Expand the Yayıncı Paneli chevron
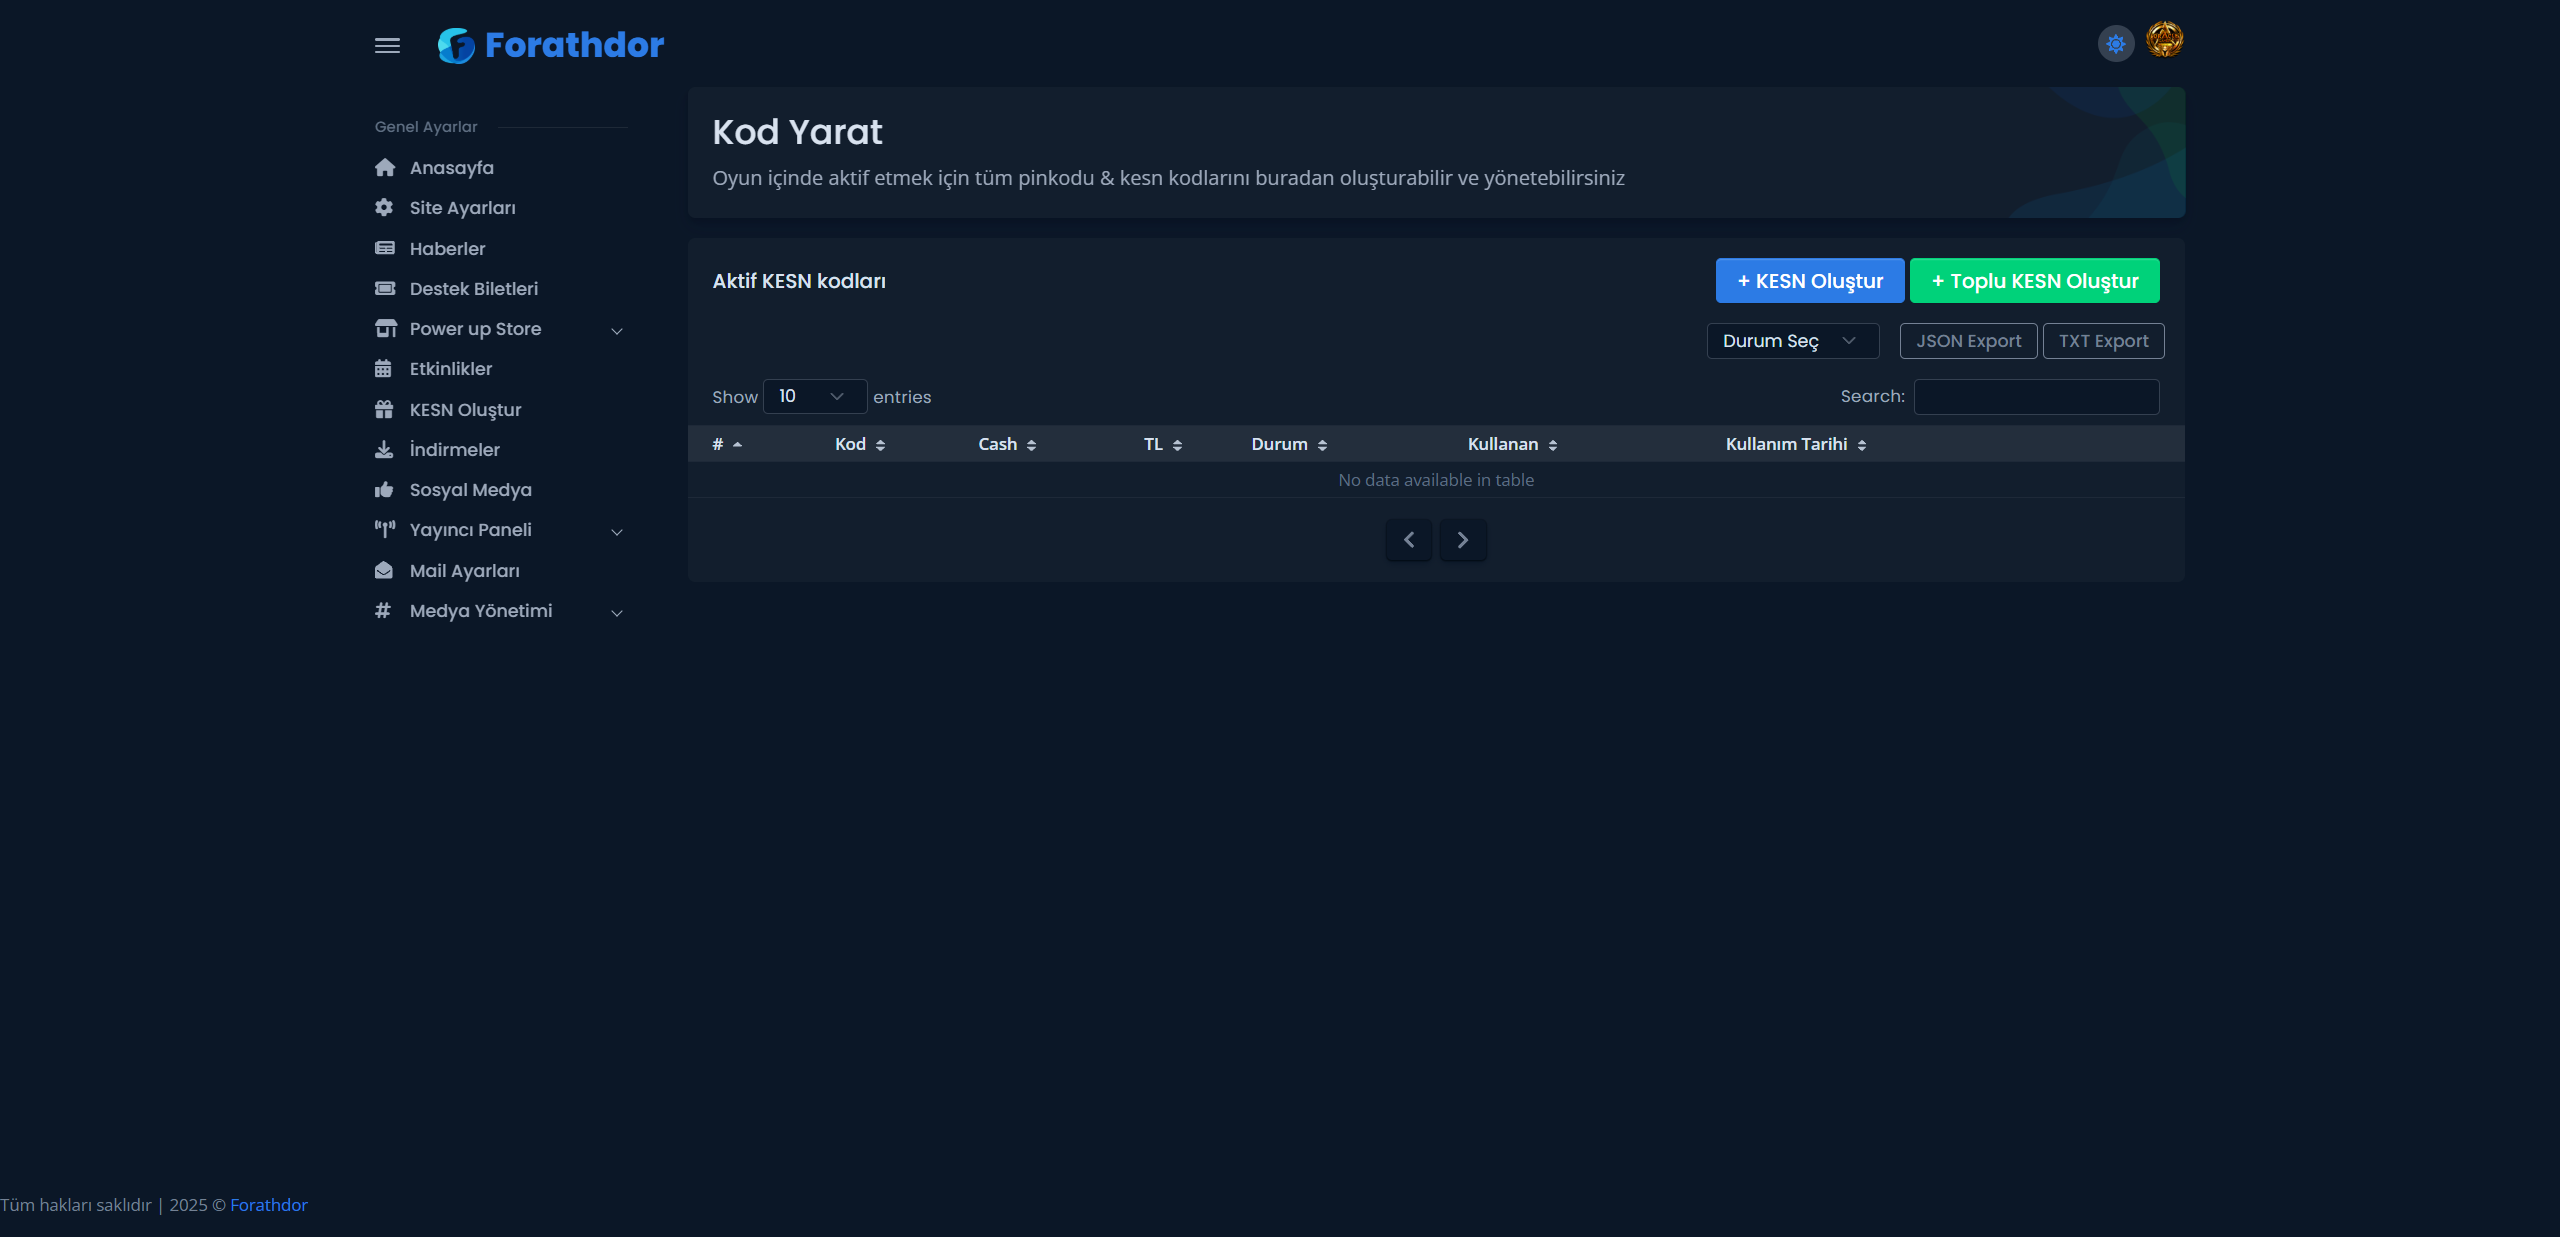The height and width of the screenshot is (1237, 2560). click(617, 532)
